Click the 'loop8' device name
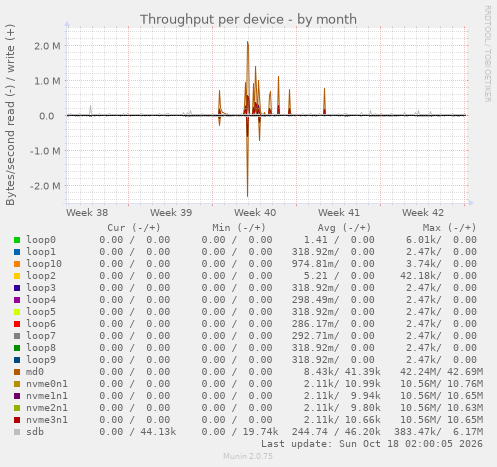Image resolution: width=497 pixels, height=467 pixels. pos(41,348)
